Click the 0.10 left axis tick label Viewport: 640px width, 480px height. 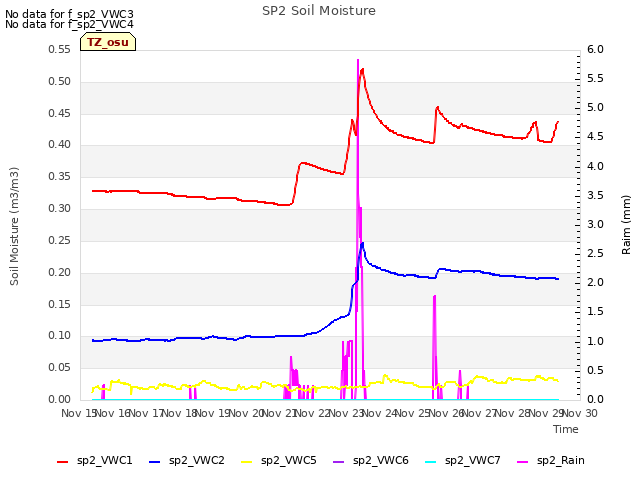[60, 336]
